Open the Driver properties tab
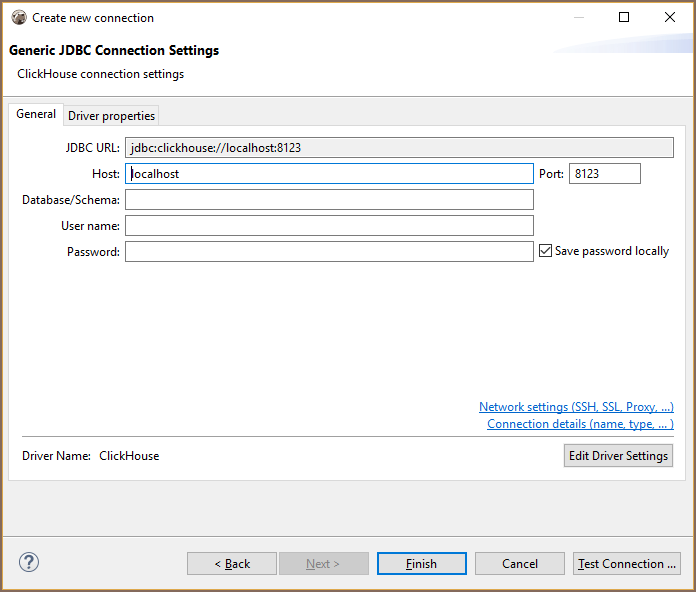The height and width of the screenshot is (592, 696). 111,116
